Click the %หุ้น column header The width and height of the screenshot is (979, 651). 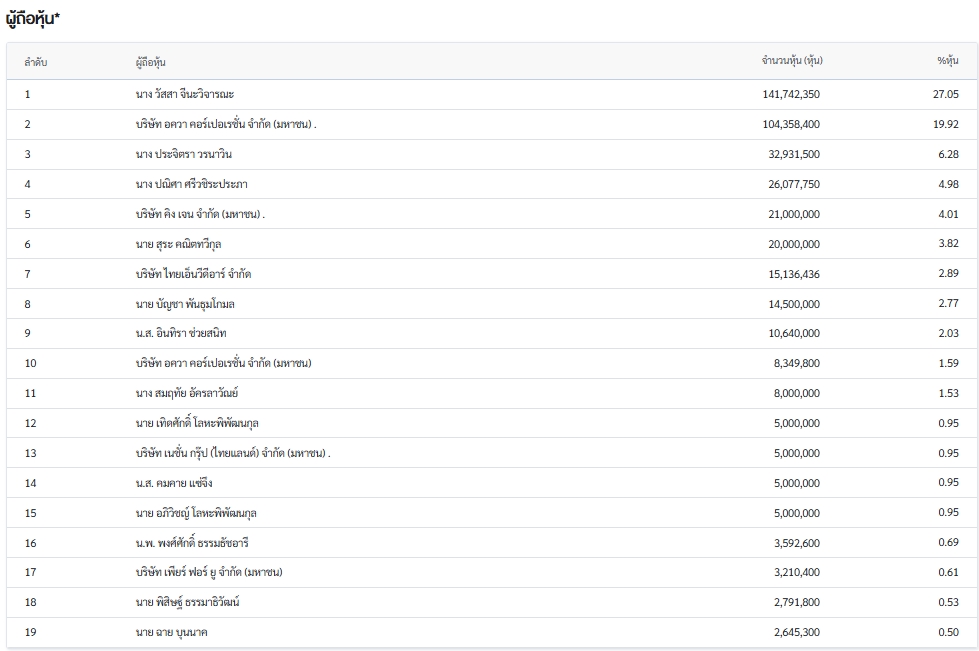[947, 62]
